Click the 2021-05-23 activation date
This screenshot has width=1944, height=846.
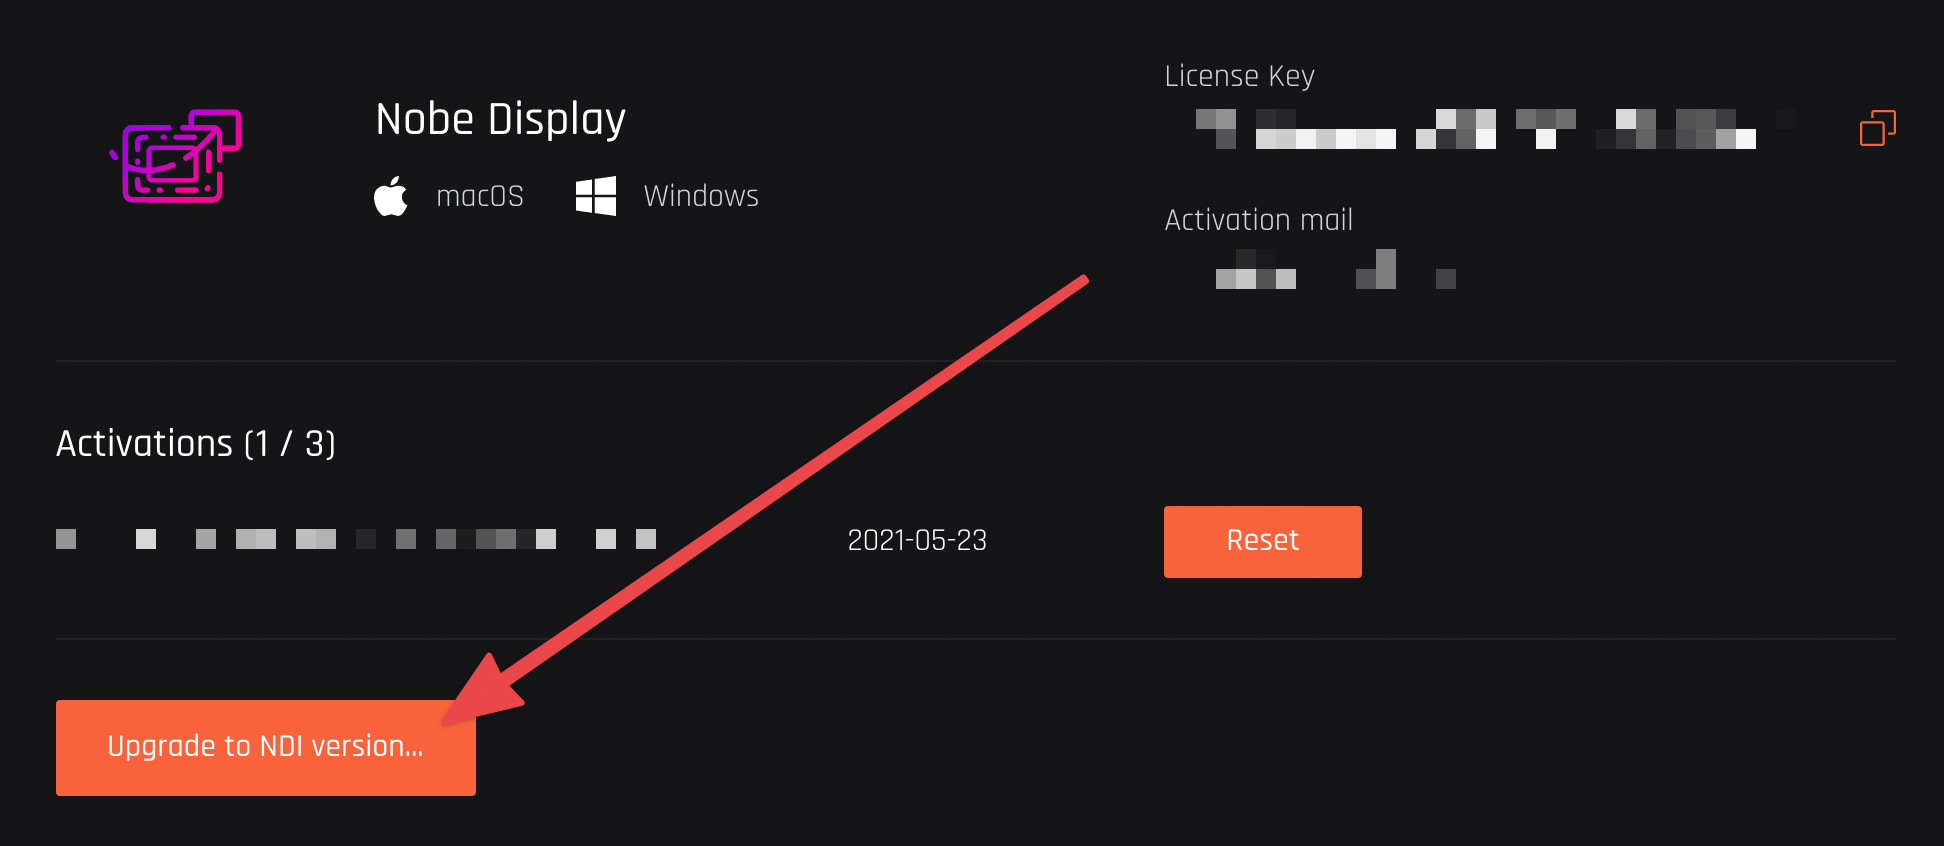(917, 541)
